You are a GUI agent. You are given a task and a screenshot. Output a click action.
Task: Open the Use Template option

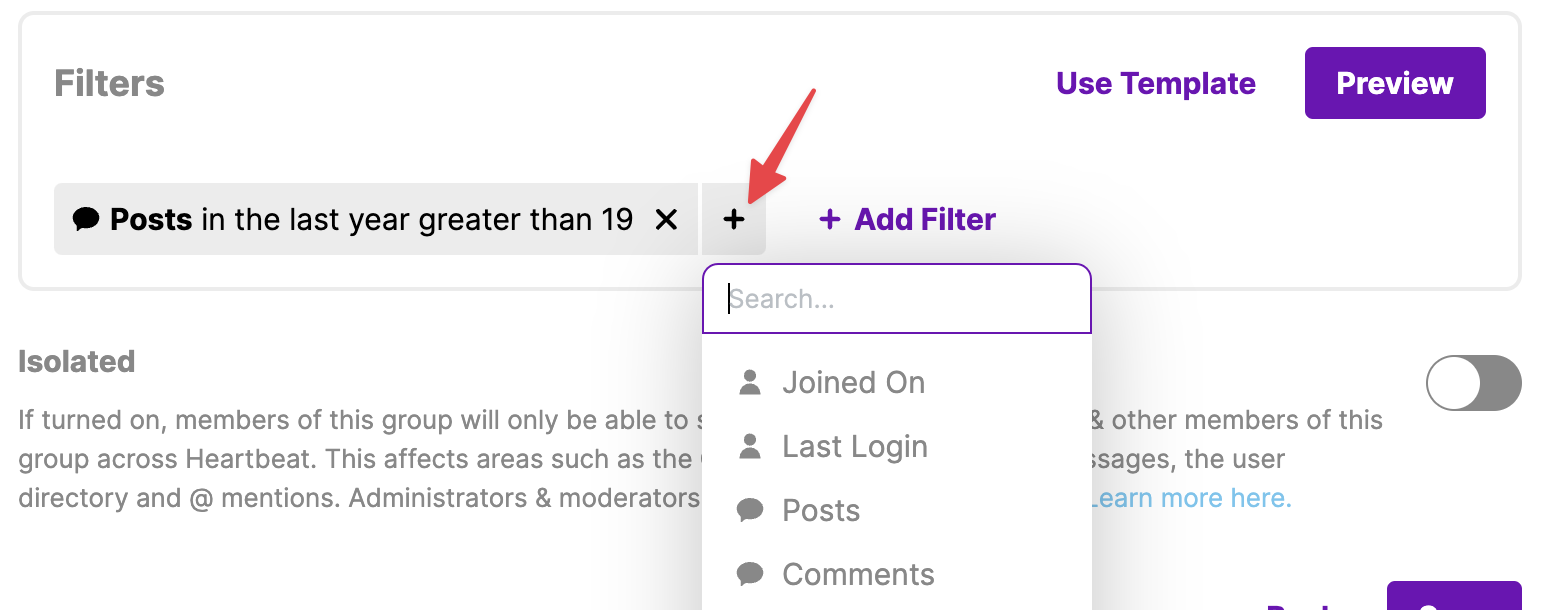coord(1156,83)
